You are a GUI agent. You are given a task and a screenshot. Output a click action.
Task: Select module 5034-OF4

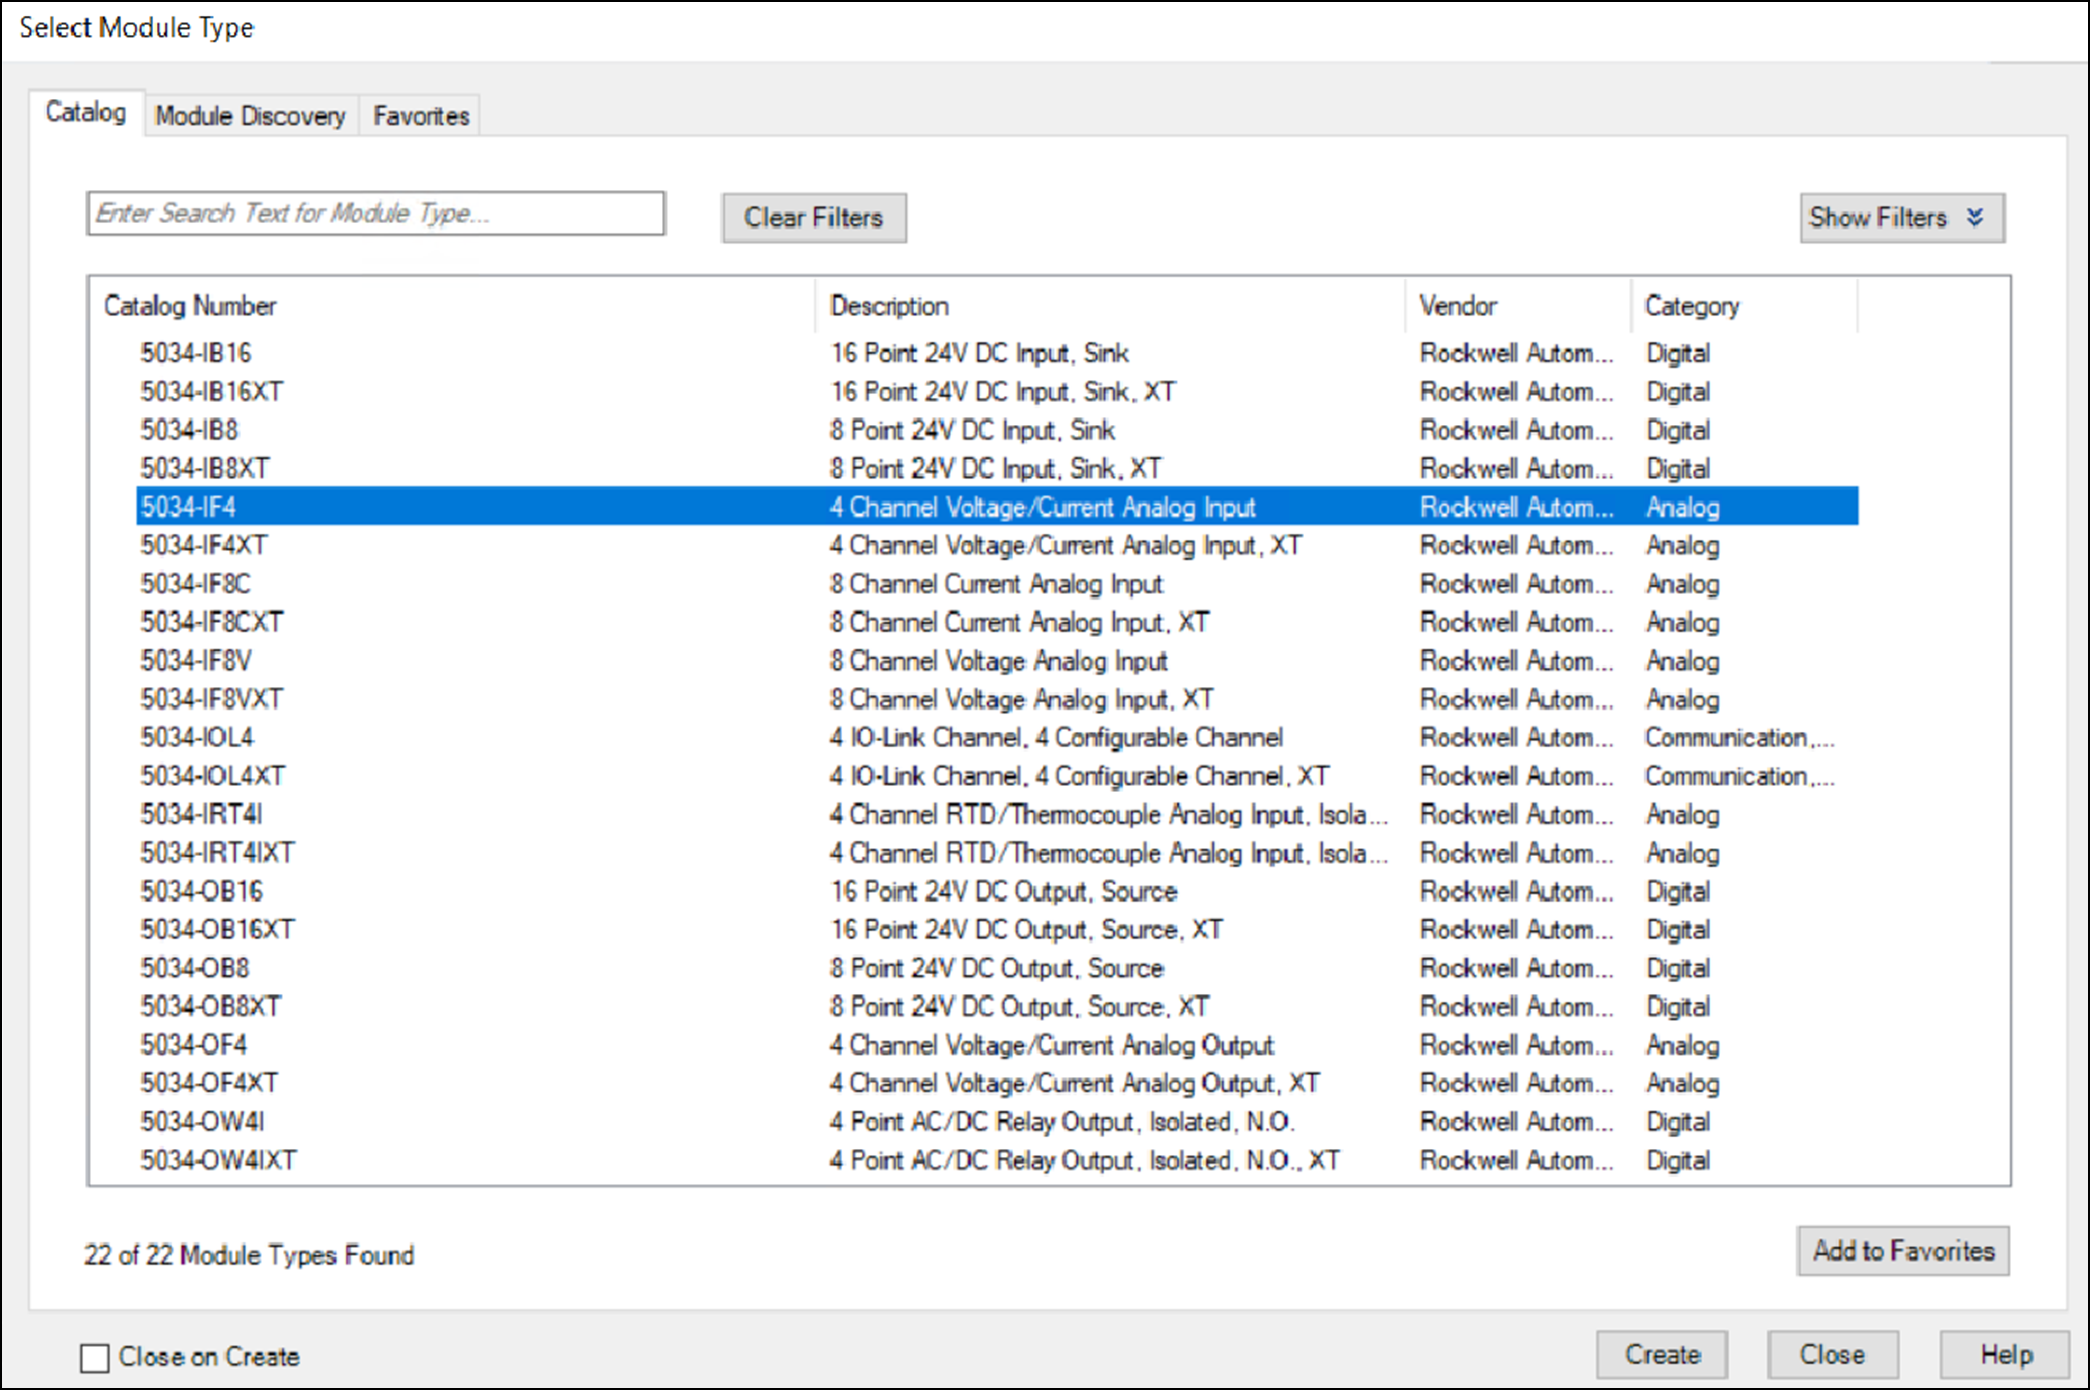[997, 1045]
